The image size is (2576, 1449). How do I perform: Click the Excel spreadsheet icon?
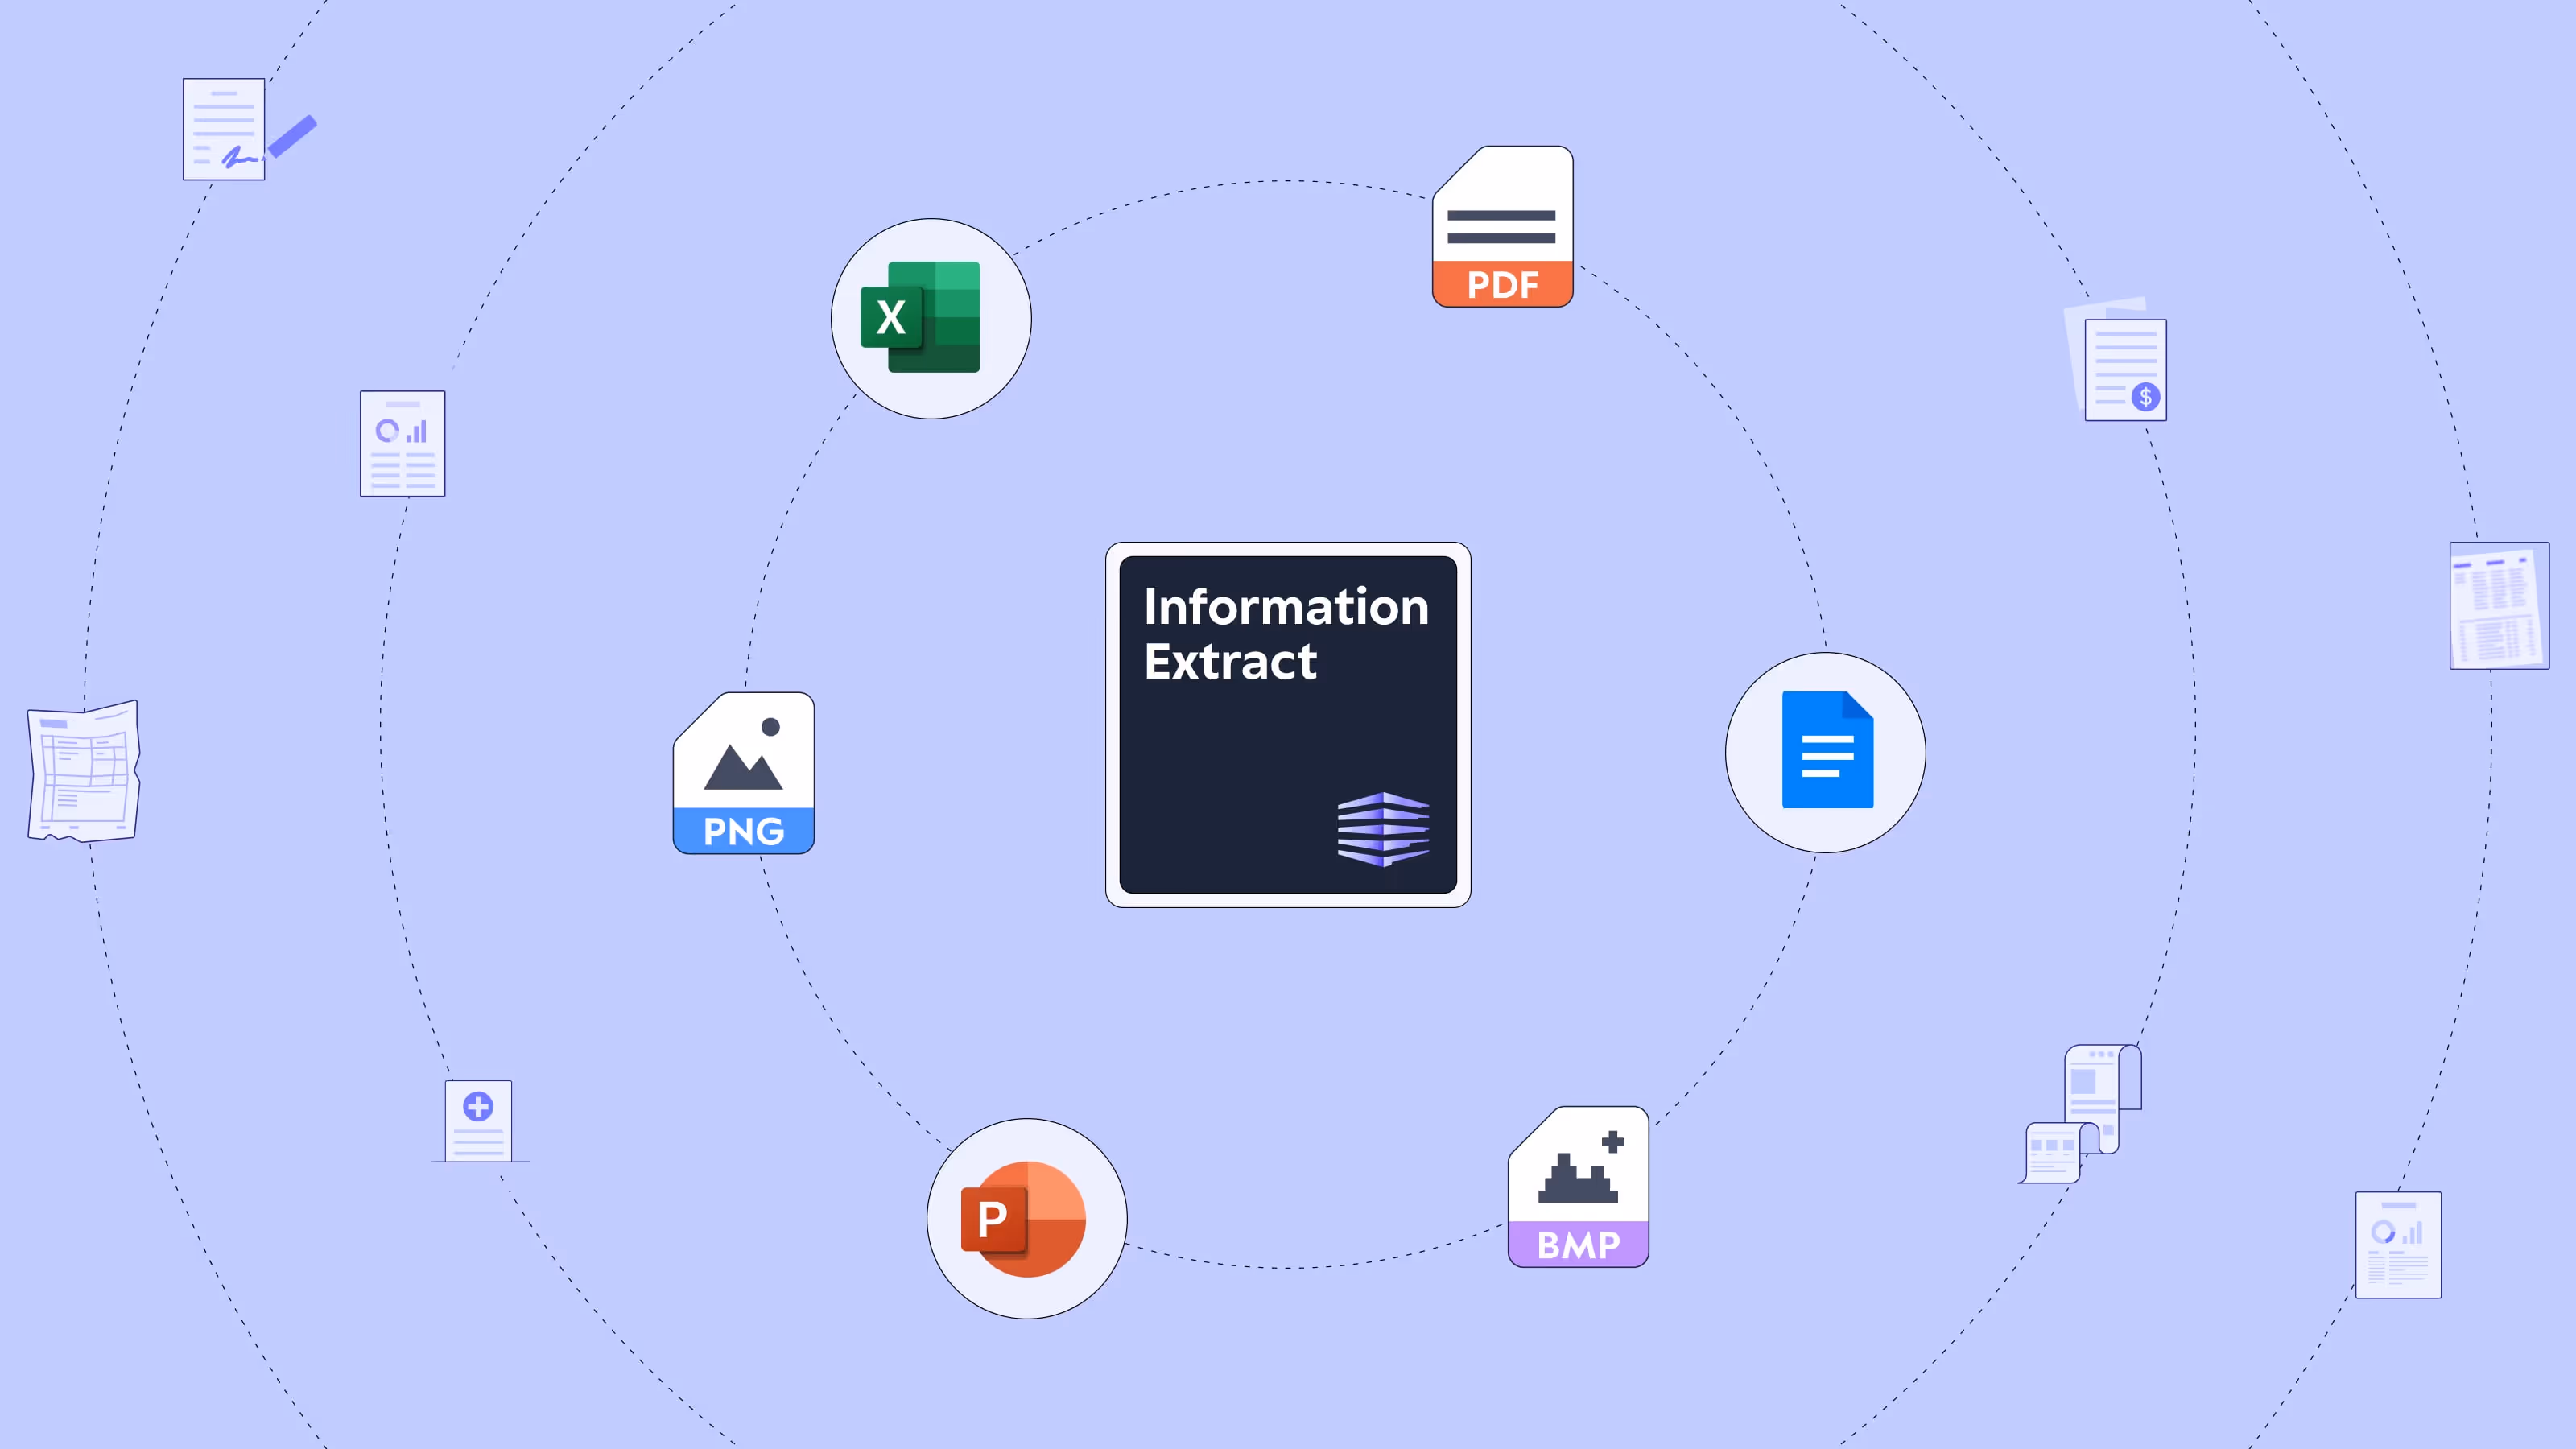click(921, 317)
